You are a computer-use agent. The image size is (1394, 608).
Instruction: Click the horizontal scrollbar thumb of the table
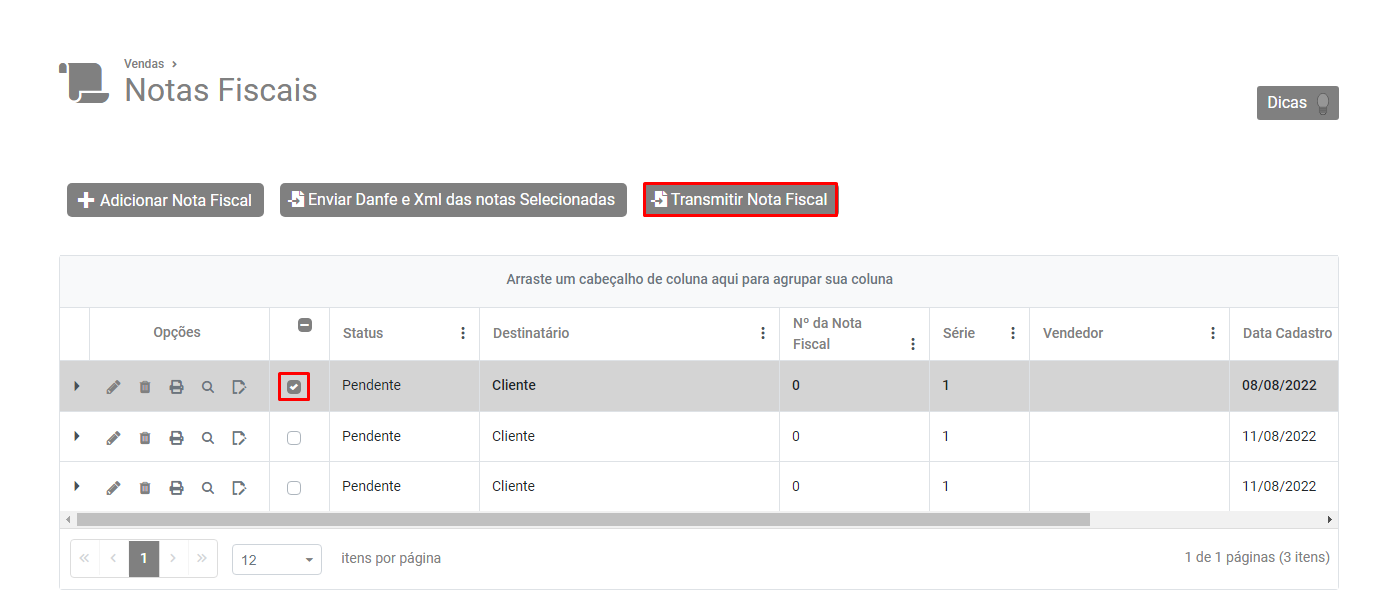583,520
